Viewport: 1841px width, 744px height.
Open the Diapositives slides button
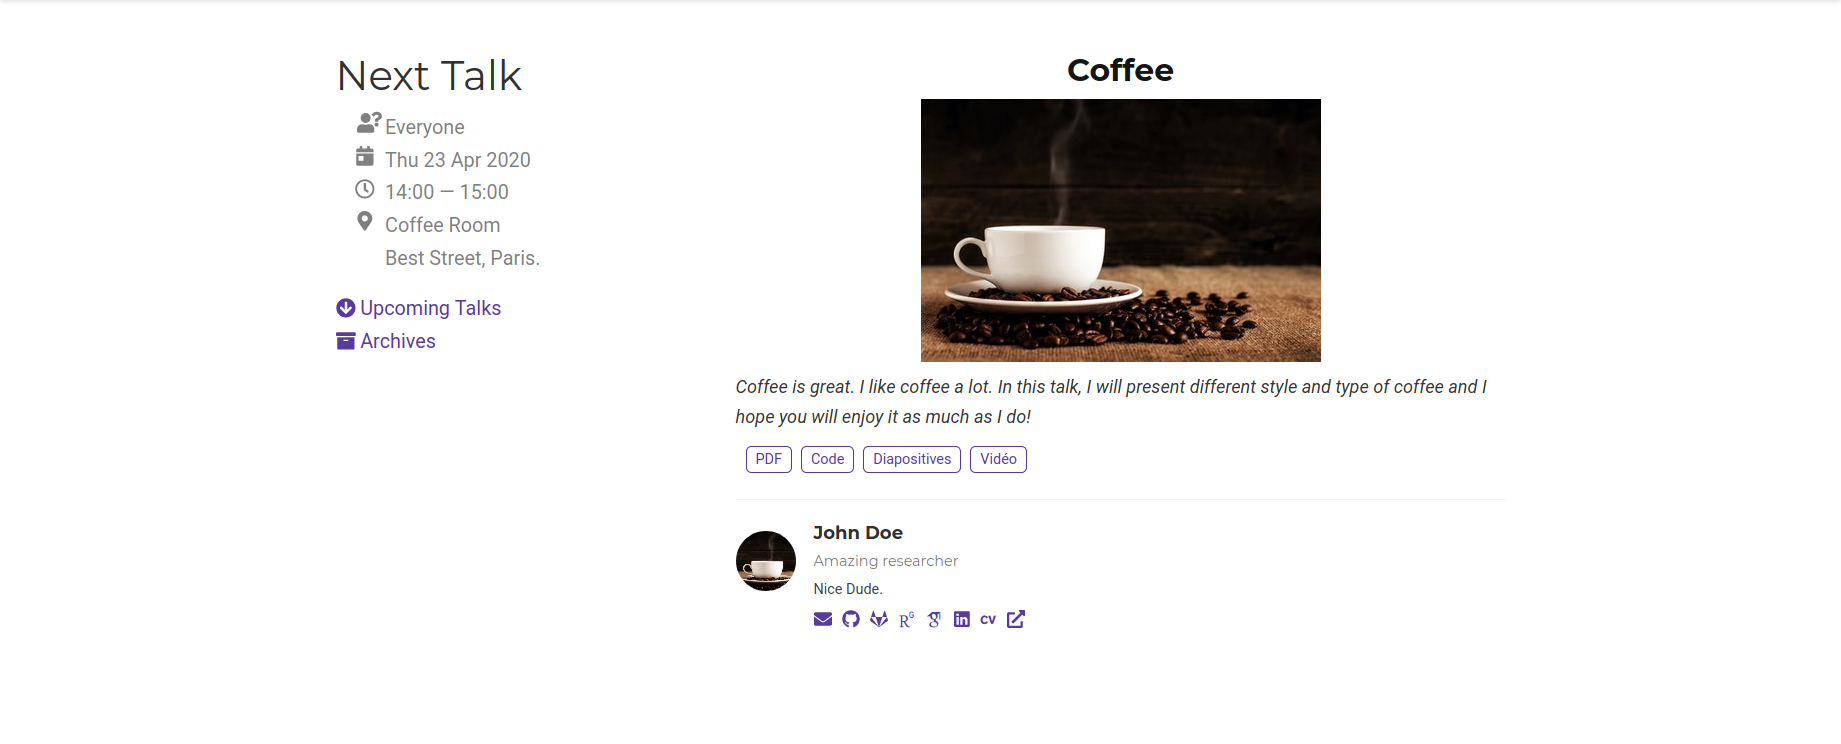[x=912, y=459]
